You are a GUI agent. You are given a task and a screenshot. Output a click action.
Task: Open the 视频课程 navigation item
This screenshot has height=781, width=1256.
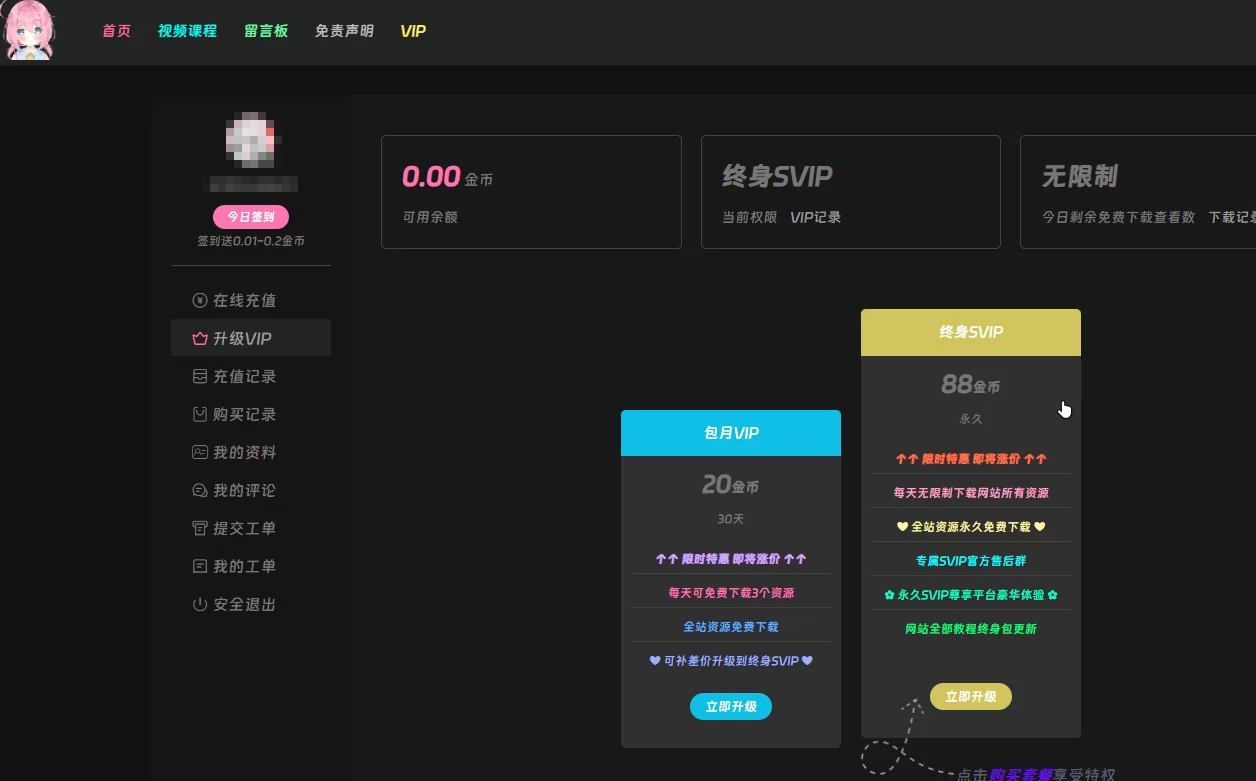point(187,31)
